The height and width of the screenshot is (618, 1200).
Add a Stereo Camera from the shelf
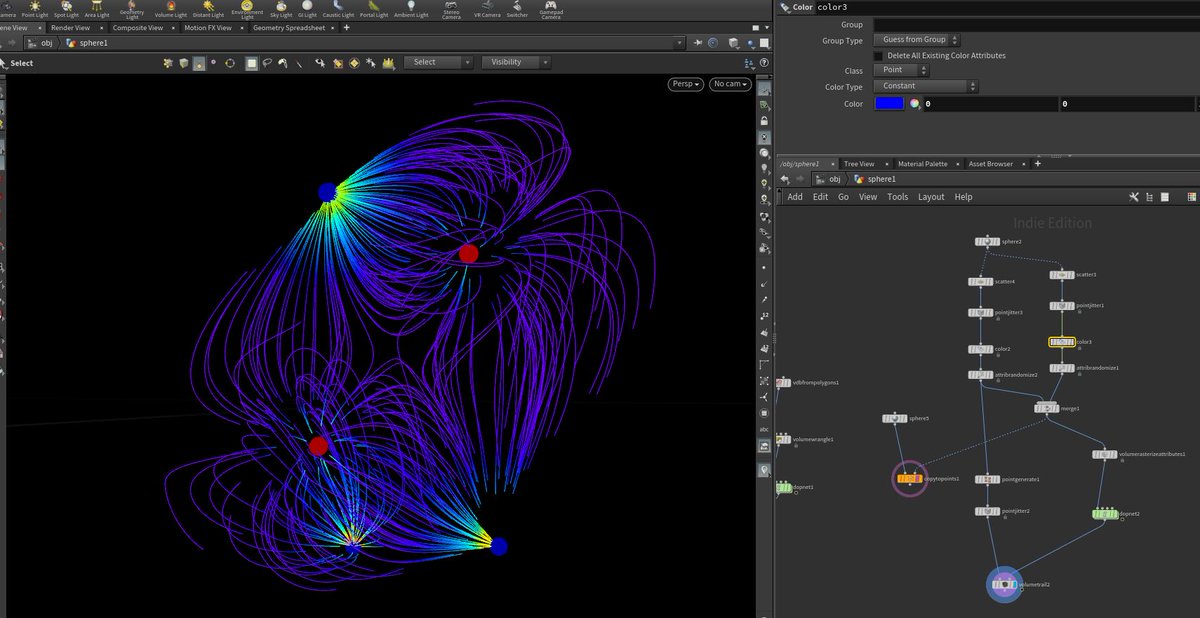click(x=451, y=9)
